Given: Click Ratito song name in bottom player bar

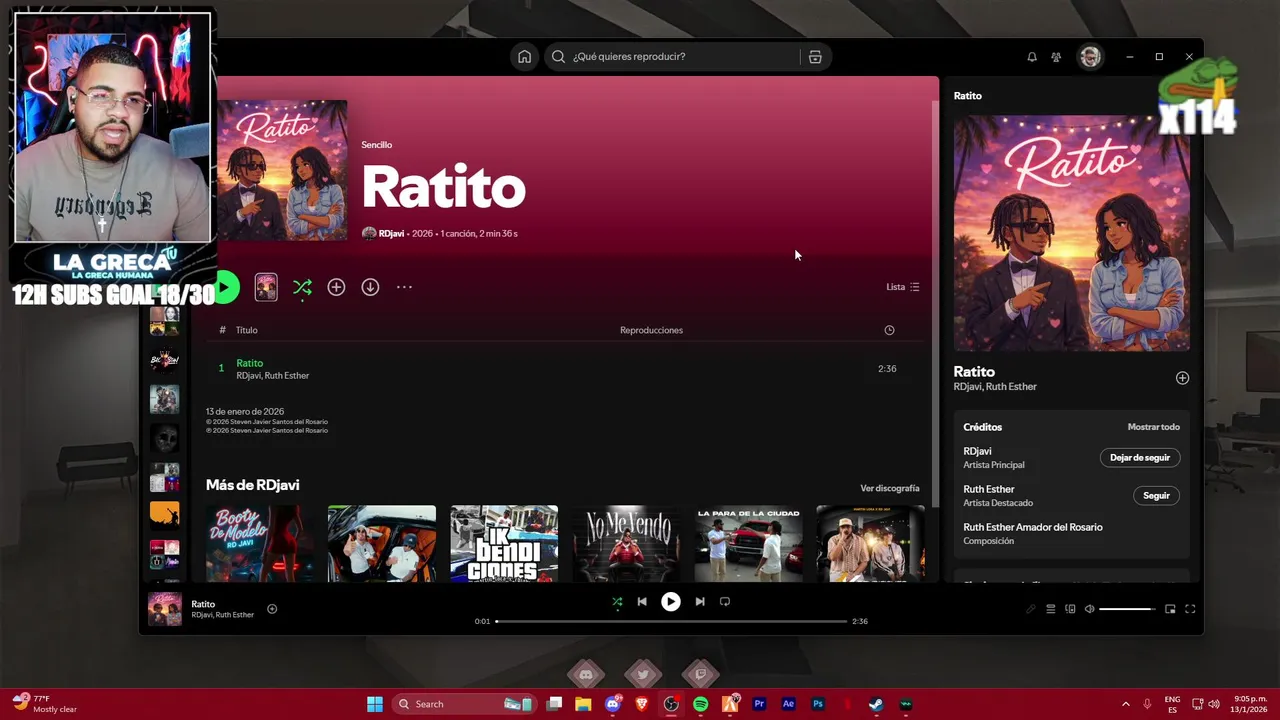Looking at the screenshot, I should pyautogui.click(x=203, y=604).
